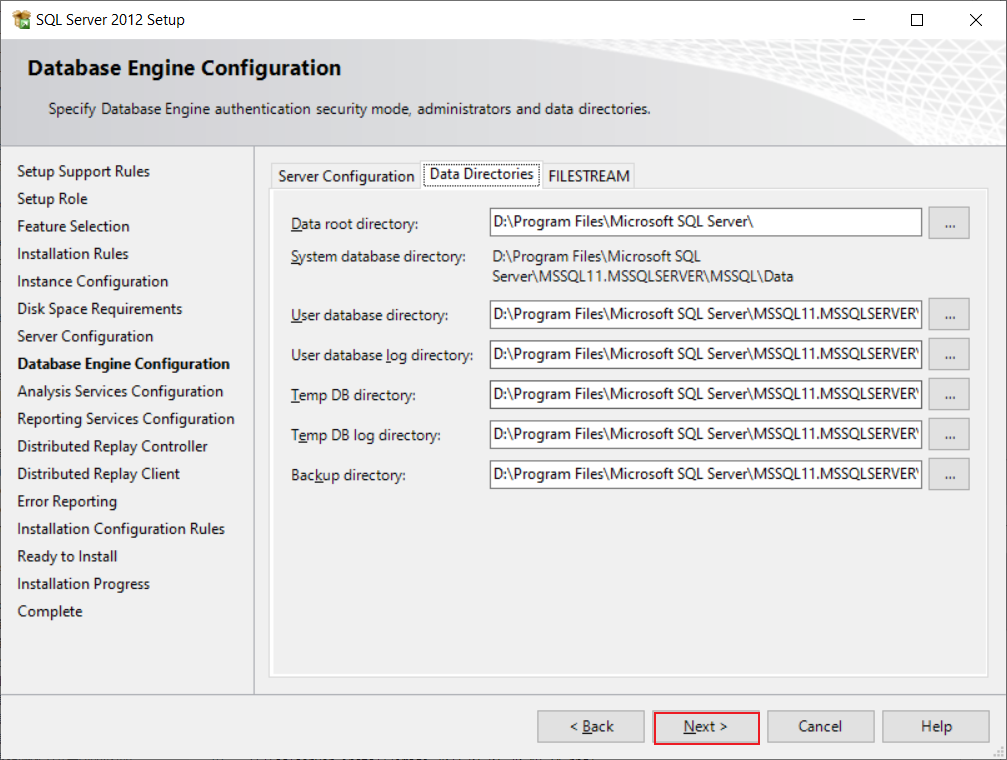
Task: Browse for User database log directory
Action: [949, 355]
